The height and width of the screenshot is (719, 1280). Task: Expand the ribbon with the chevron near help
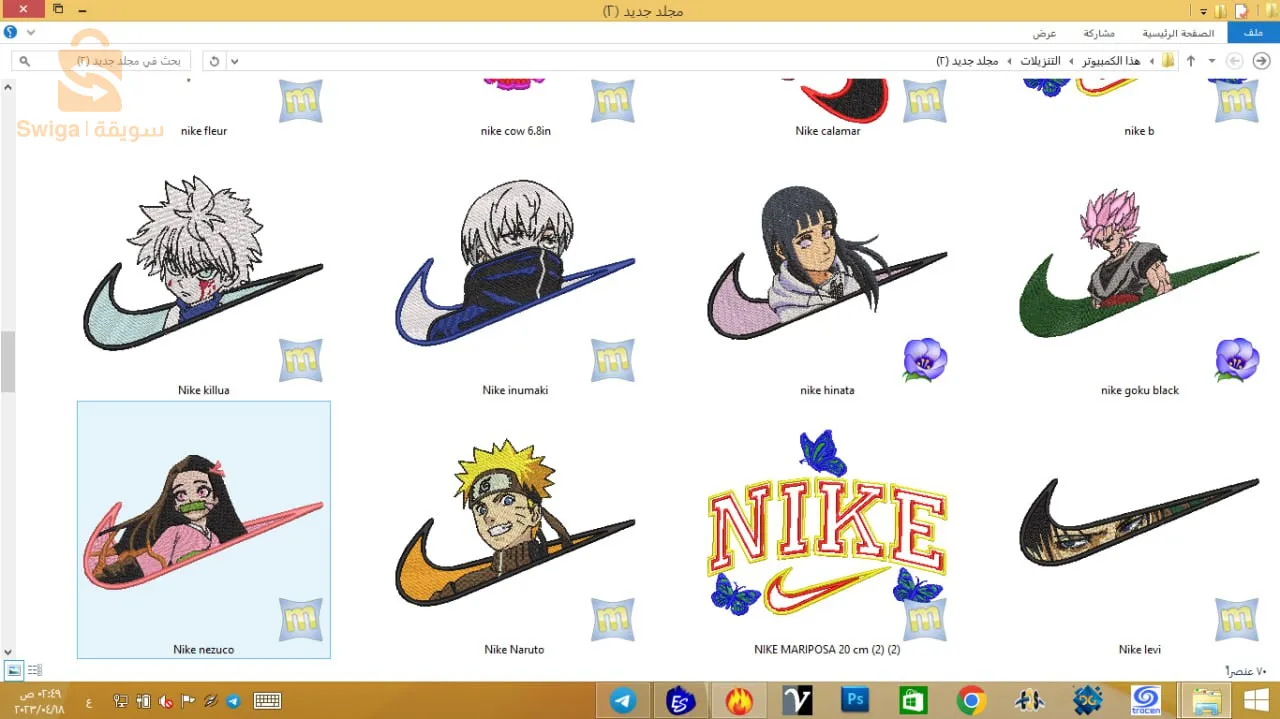(31, 32)
